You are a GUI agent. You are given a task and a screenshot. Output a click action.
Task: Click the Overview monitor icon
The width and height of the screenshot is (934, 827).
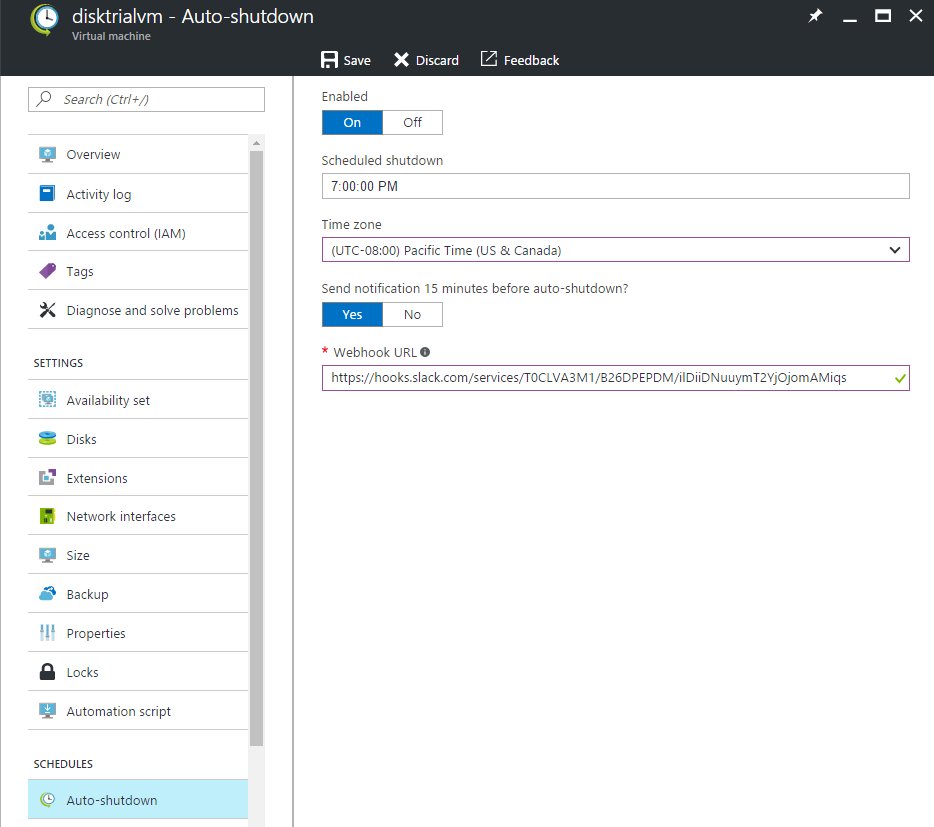pyautogui.click(x=47, y=154)
